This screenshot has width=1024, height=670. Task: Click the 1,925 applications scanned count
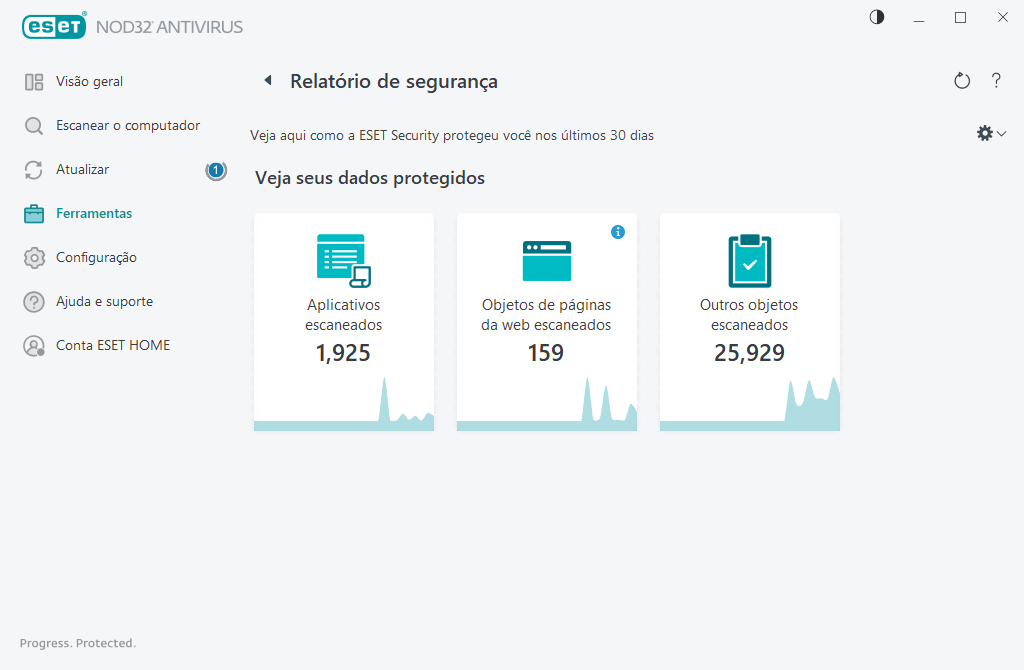[x=343, y=353]
